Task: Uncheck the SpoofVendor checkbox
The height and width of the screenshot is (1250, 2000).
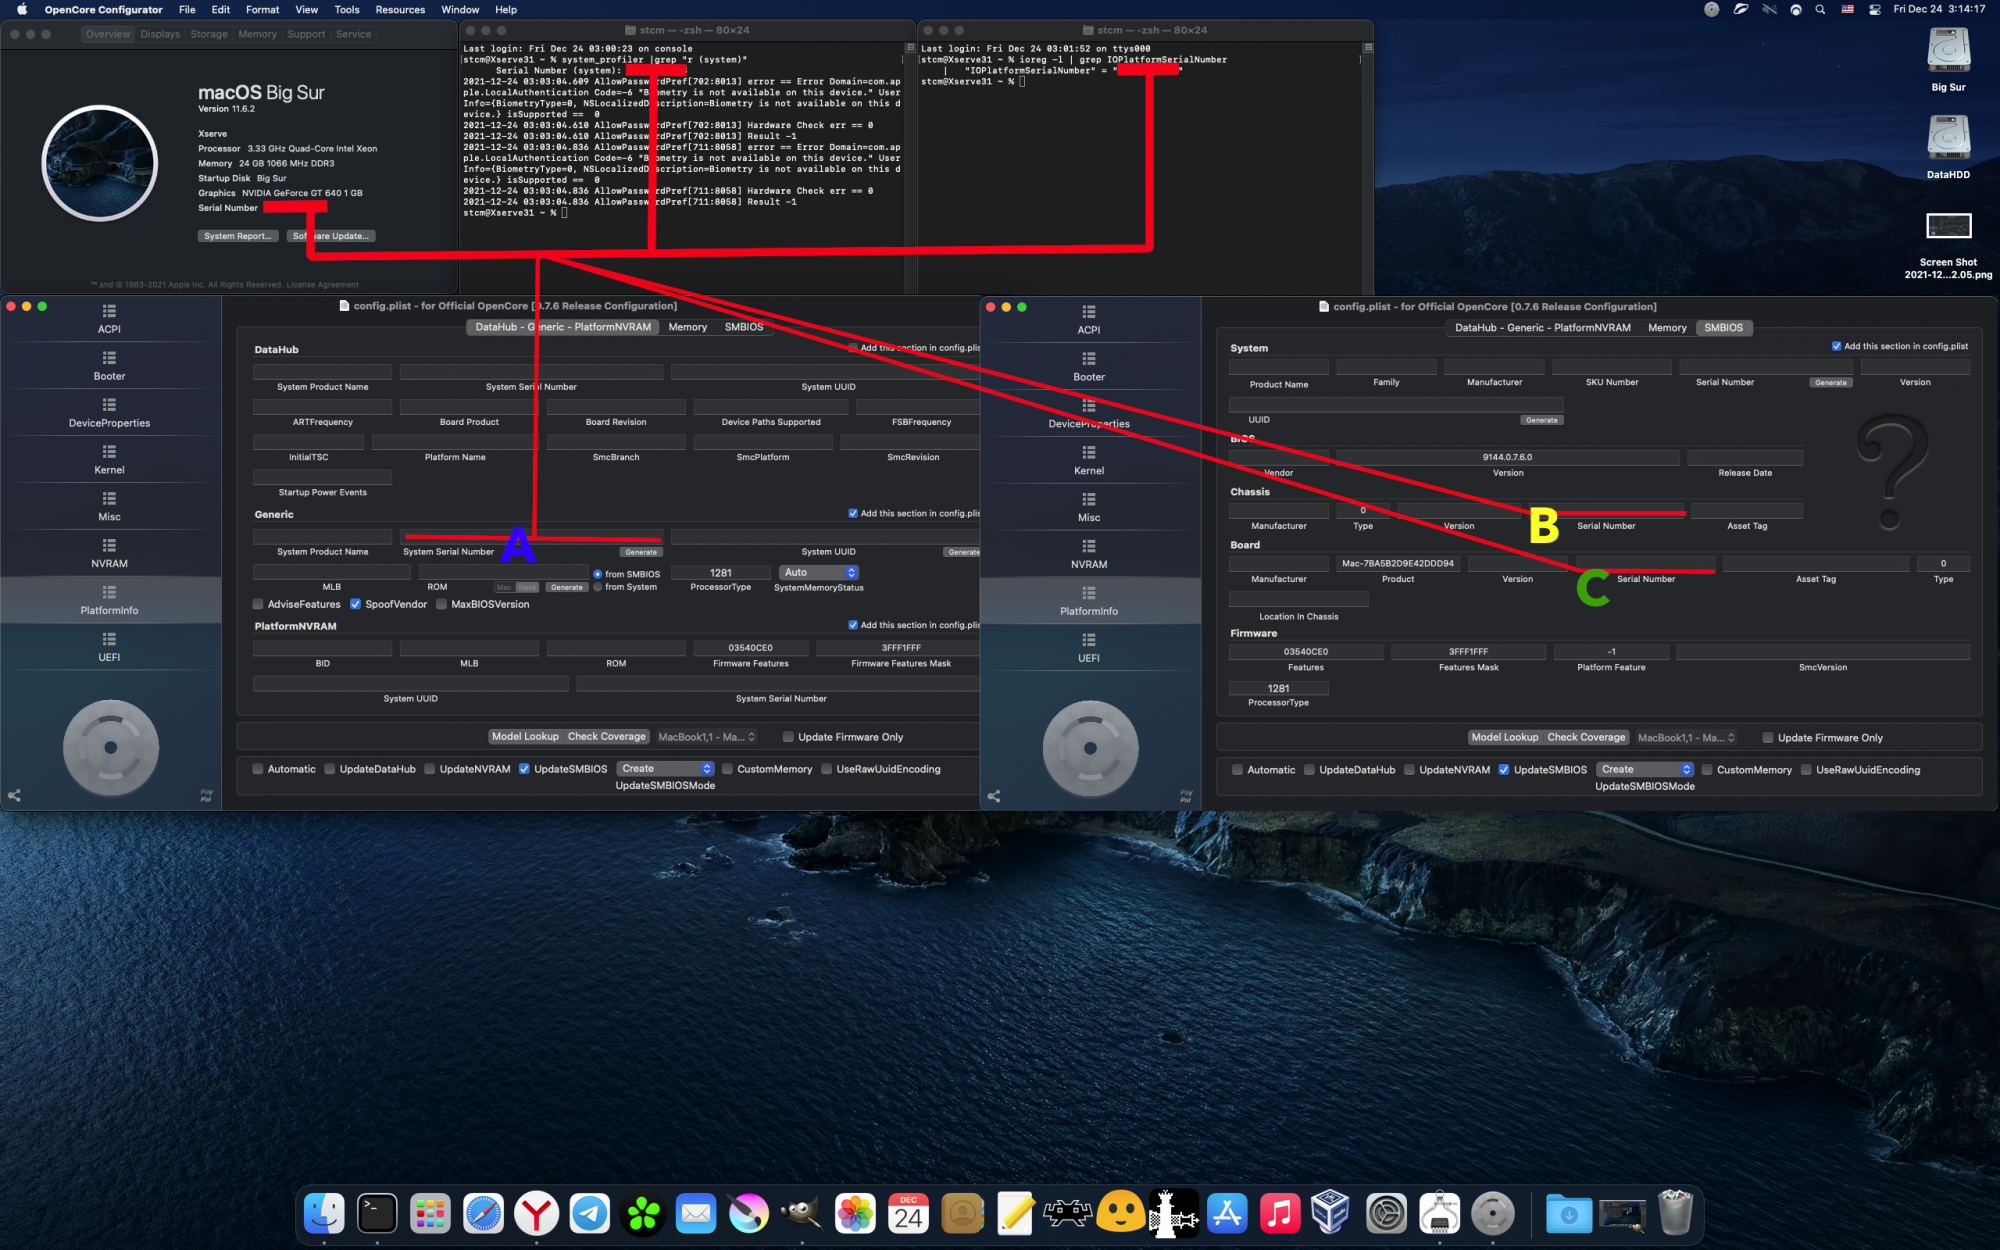Action: point(355,604)
